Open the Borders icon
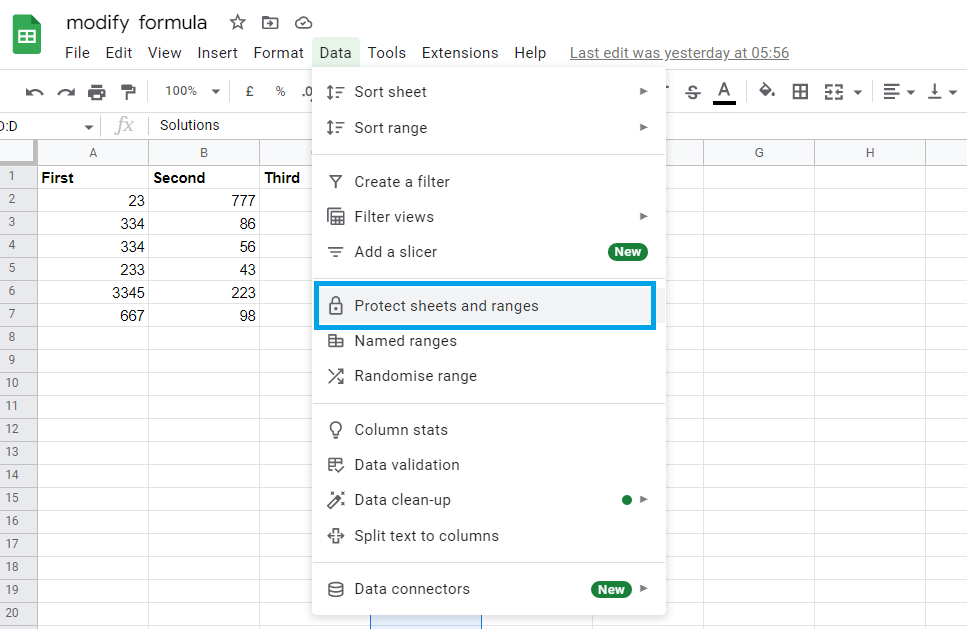 [x=800, y=91]
